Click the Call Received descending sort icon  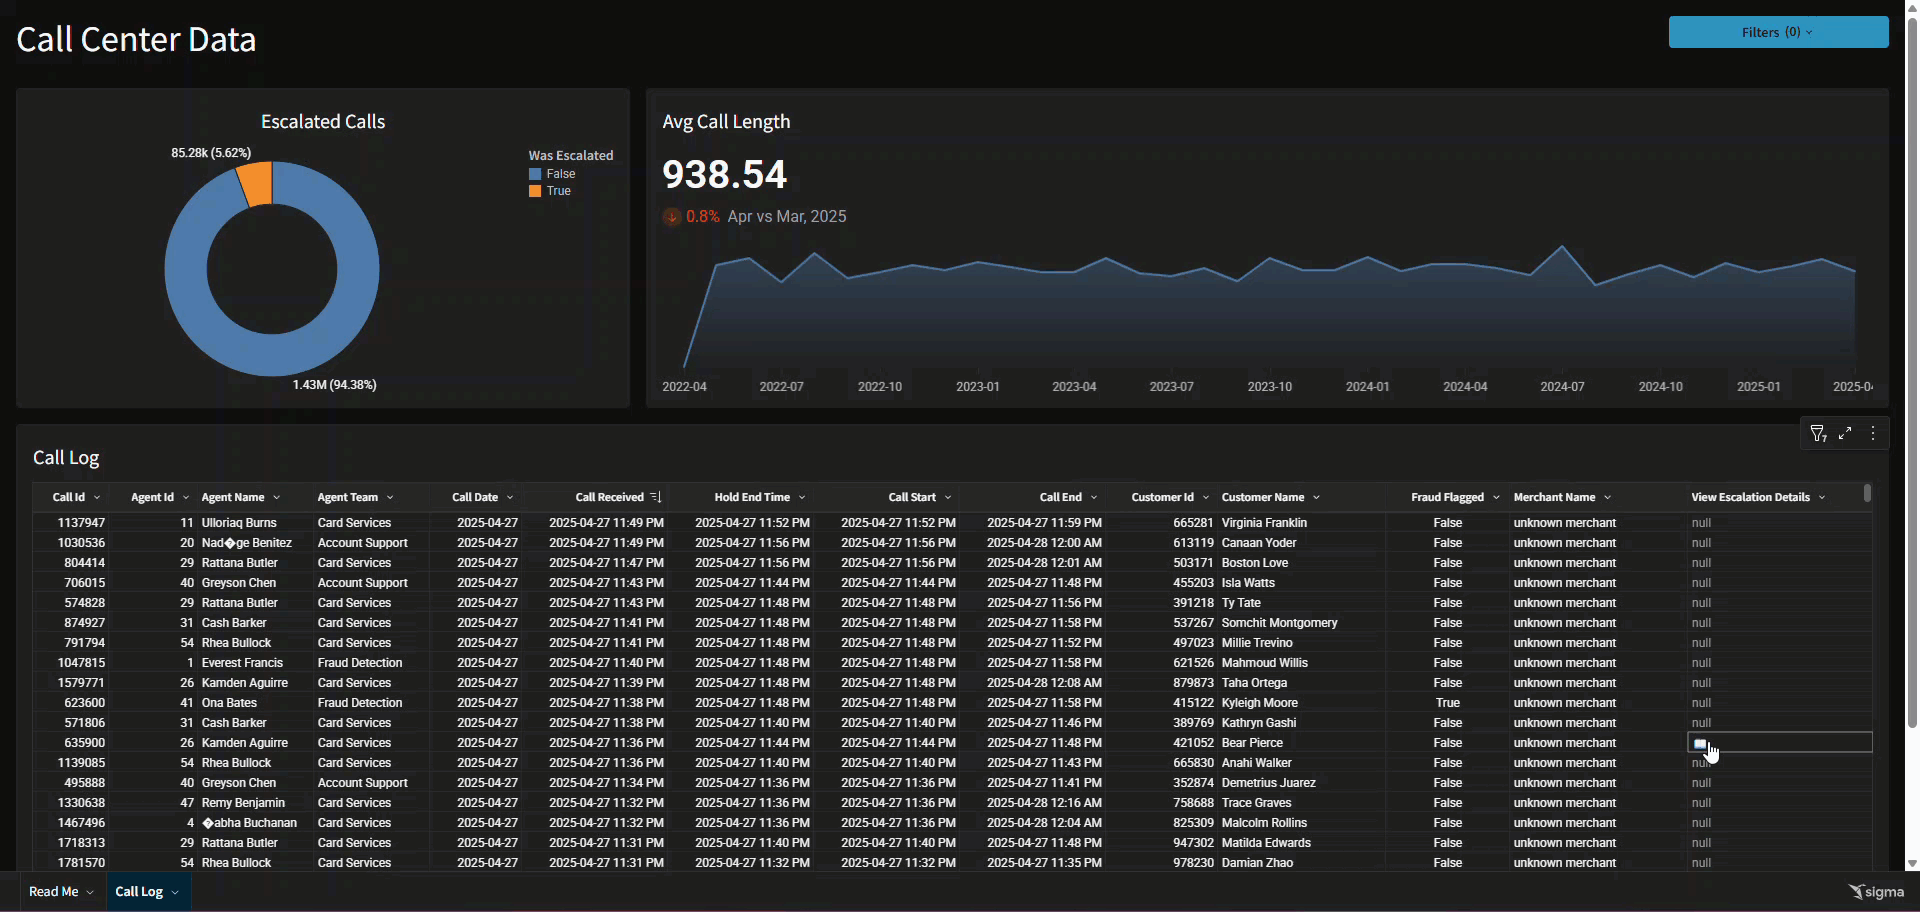coord(656,497)
